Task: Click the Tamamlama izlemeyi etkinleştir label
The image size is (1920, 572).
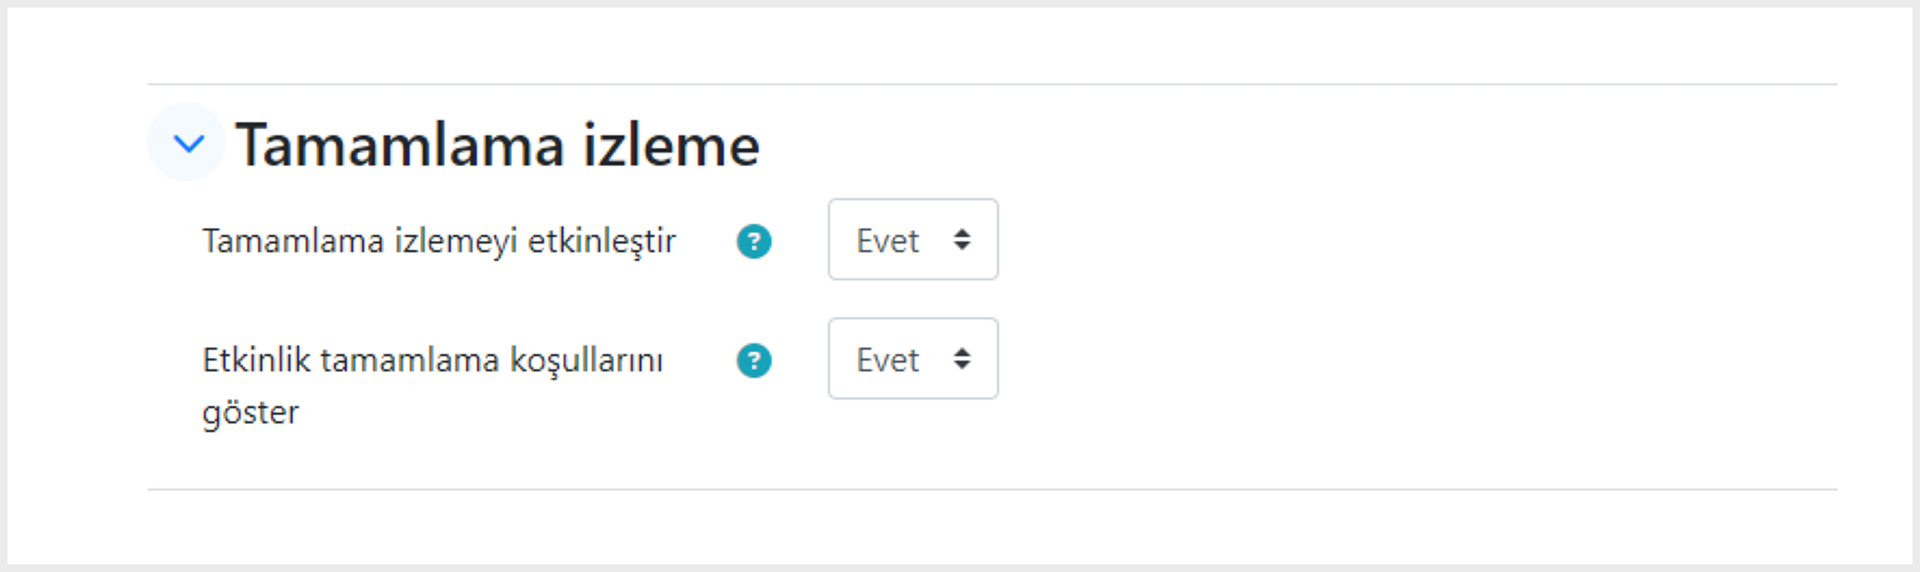Action: click(439, 241)
